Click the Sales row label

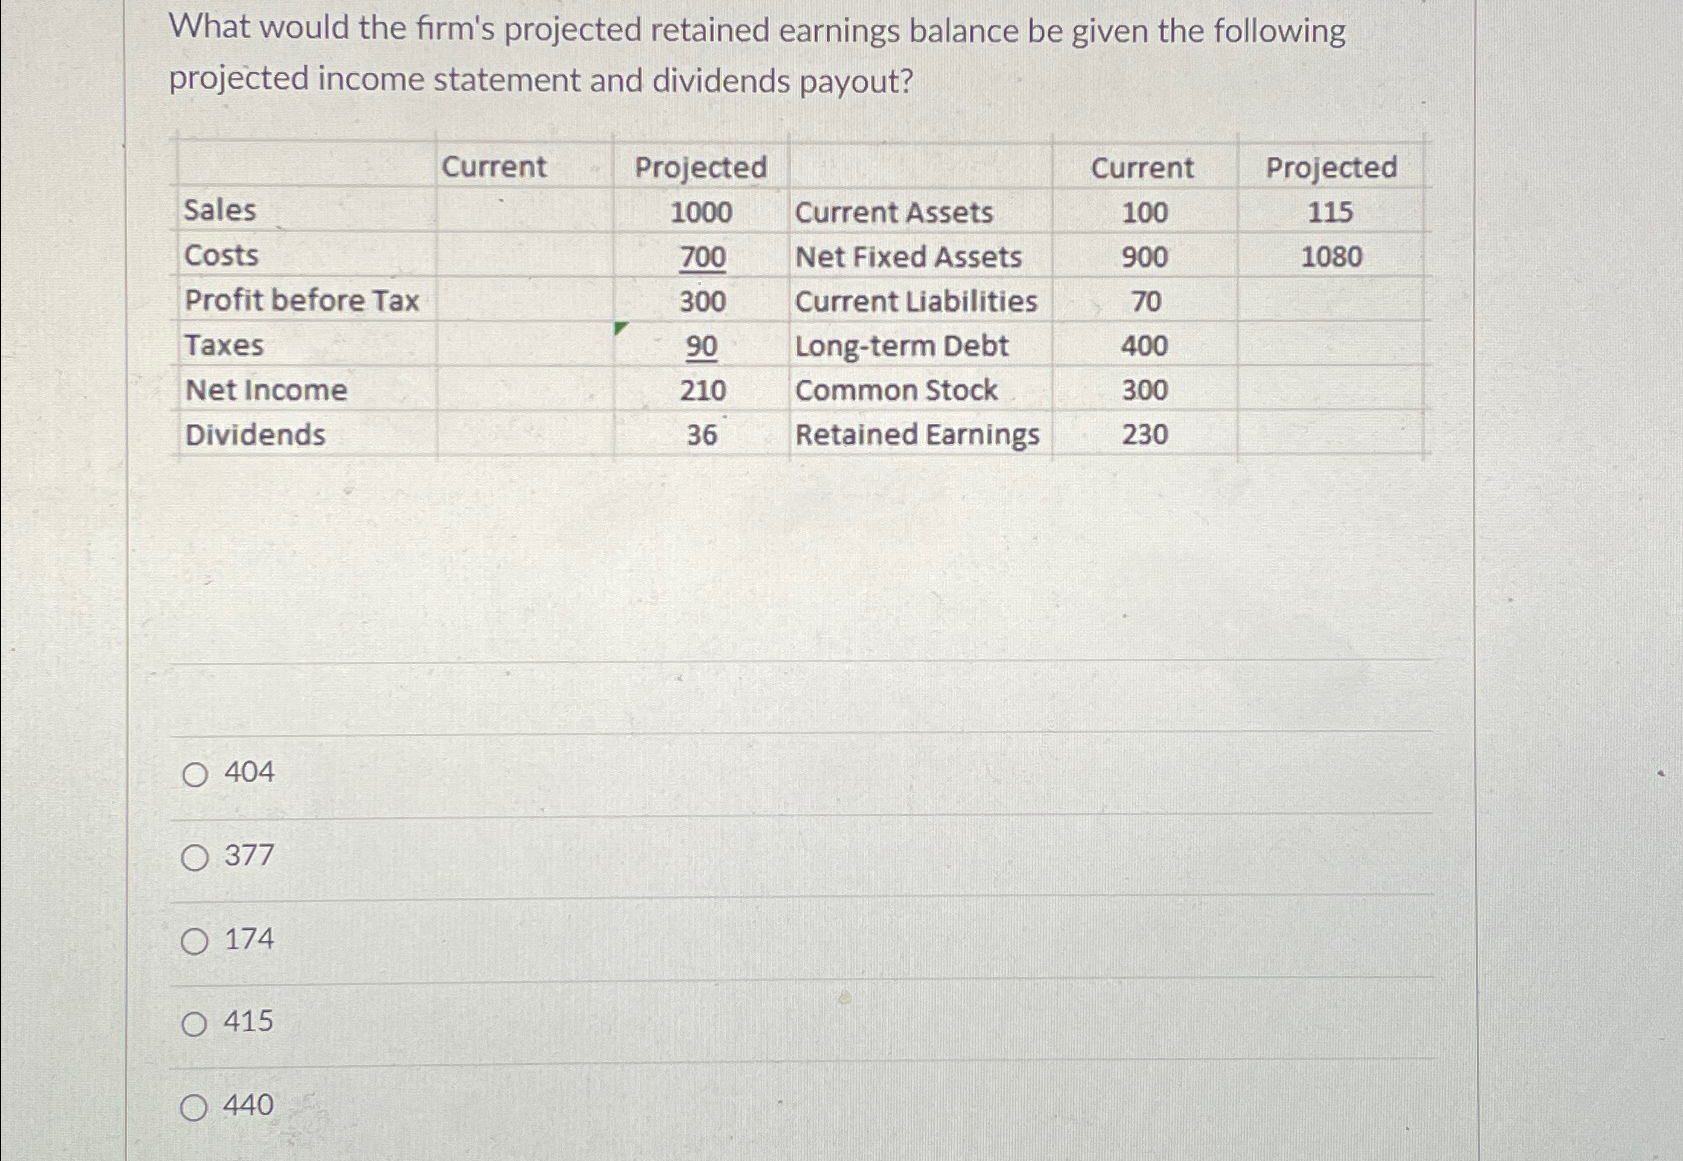[219, 211]
